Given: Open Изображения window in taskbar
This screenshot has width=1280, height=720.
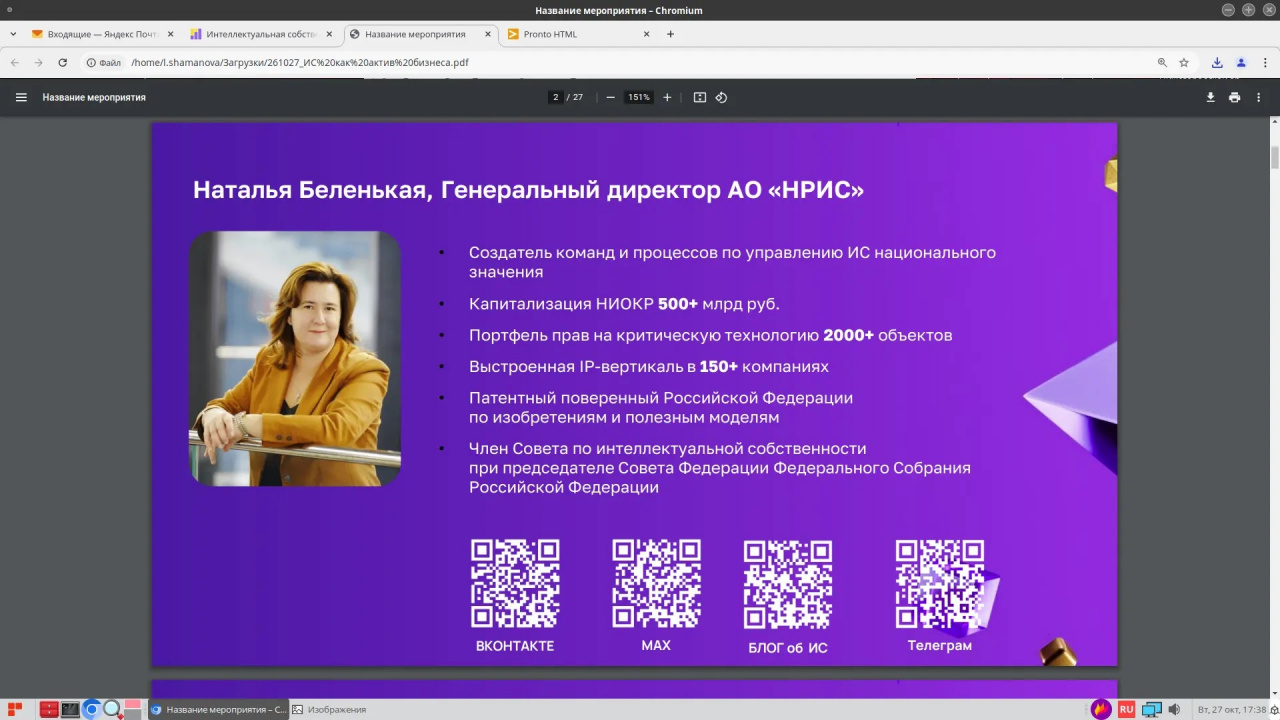Looking at the screenshot, I should click(x=330, y=709).
